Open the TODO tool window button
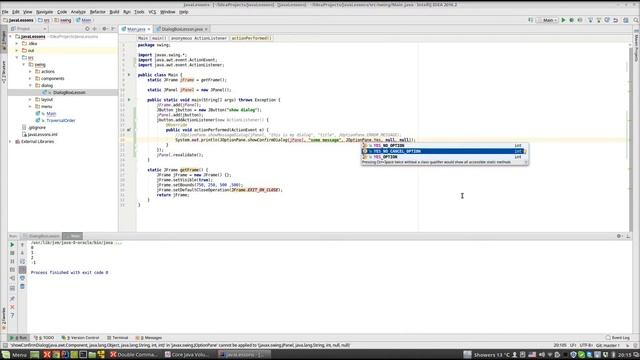Image resolution: width=640 pixels, height=360 pixels. click(44, 338)
